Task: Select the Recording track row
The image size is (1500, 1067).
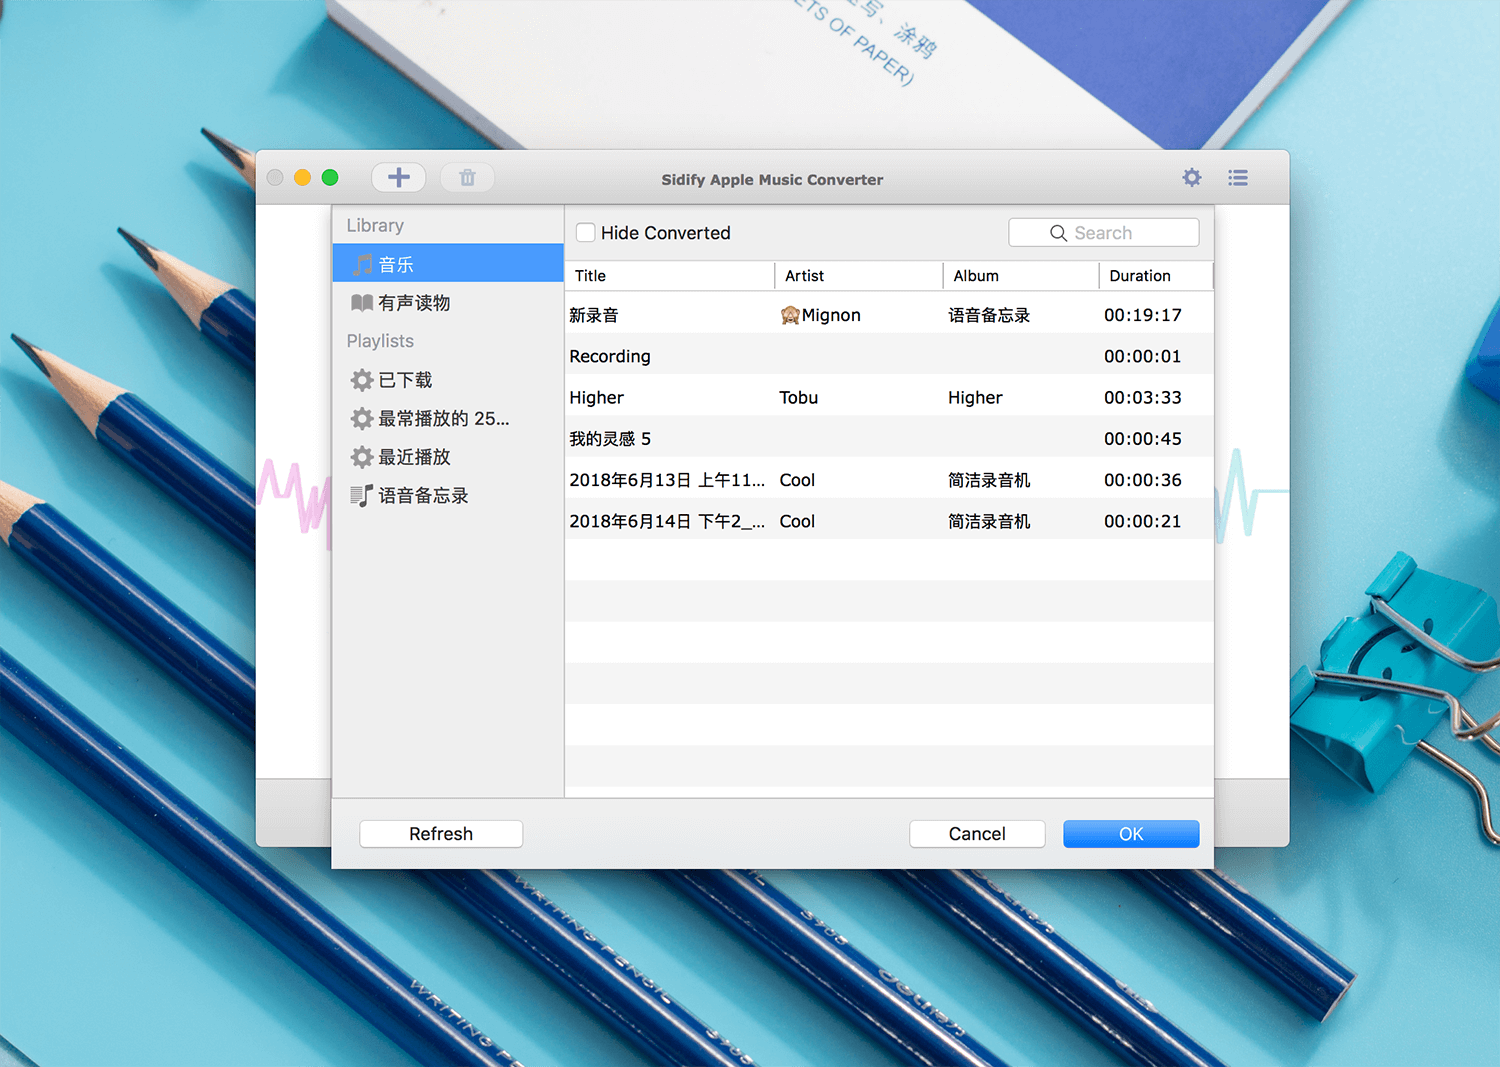Action: coord(889,356)
